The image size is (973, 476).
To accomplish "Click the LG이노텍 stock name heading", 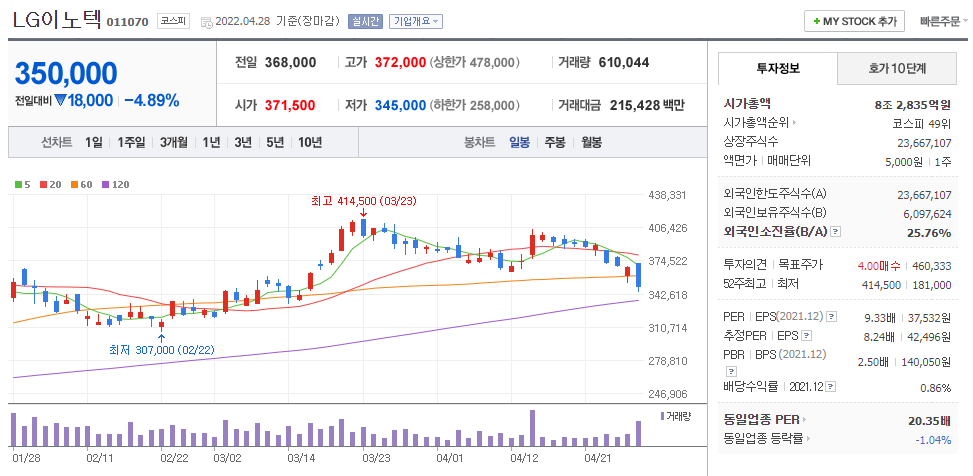I will (x=56, y=19).
